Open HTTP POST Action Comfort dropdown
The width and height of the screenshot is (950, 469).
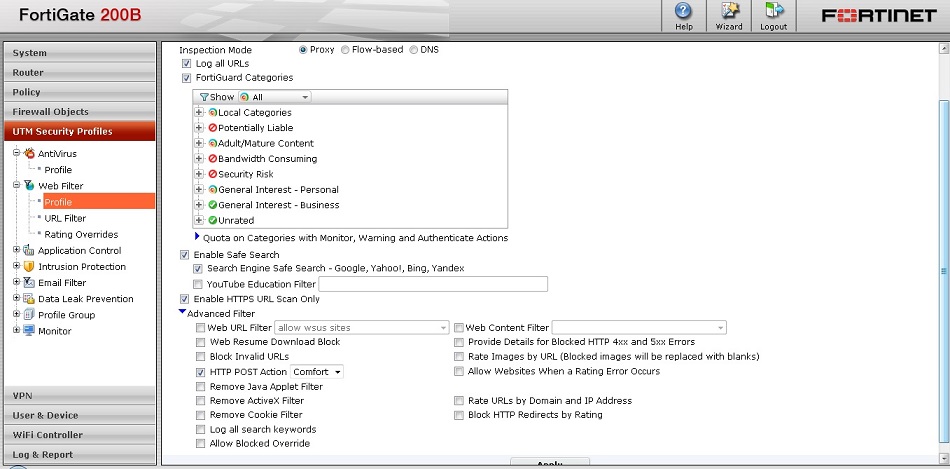tap(317, 372)
